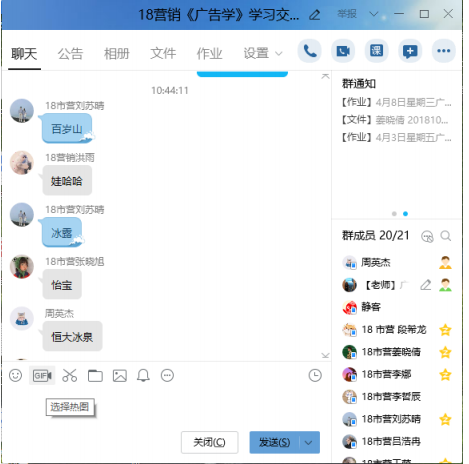
Task: Start a group voice call
Action: point(309,51)
